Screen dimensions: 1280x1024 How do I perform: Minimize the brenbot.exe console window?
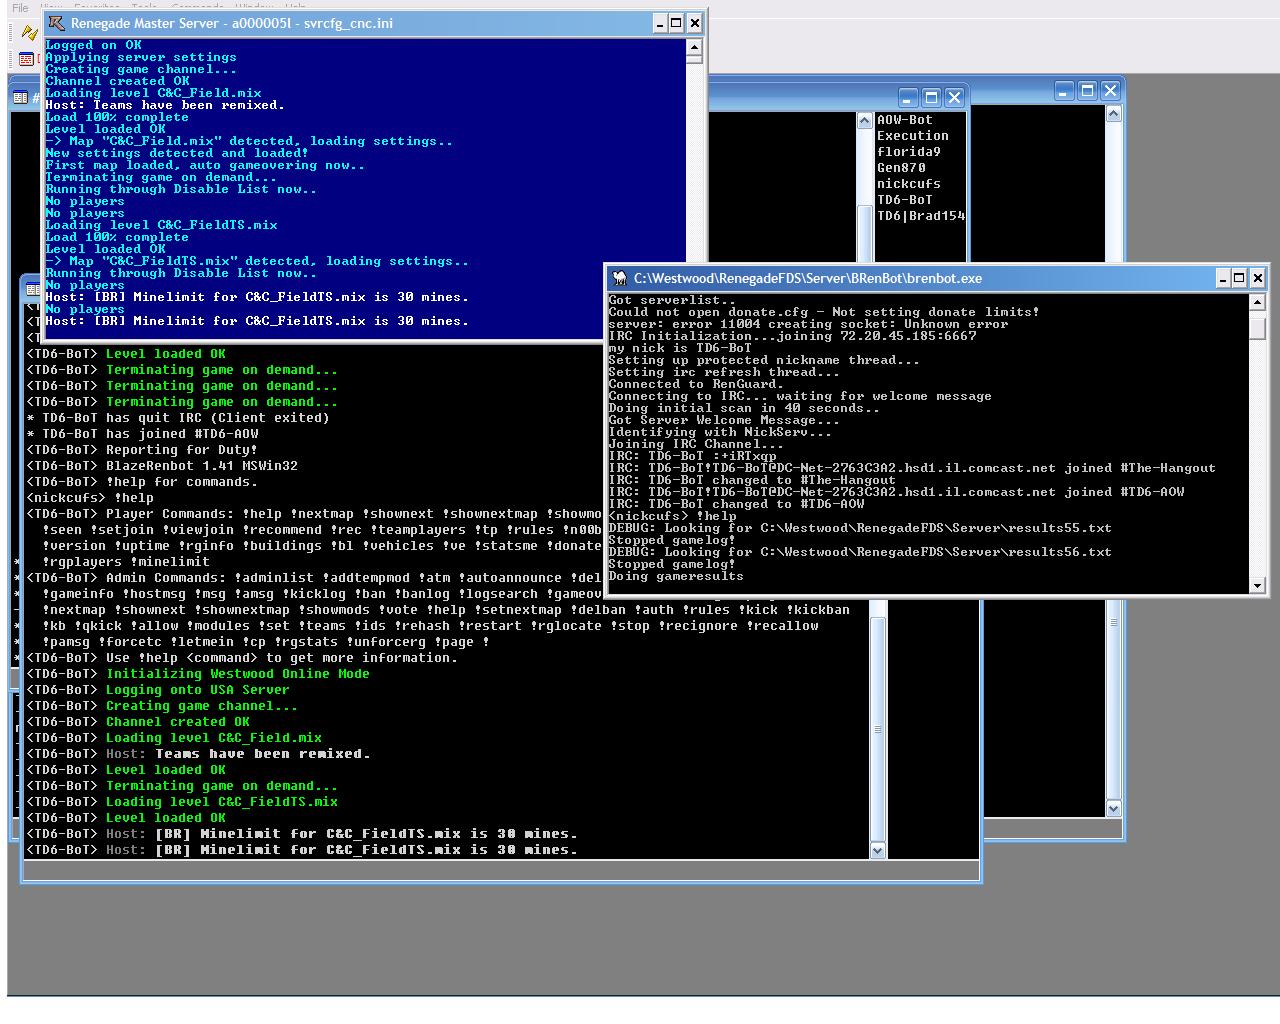[1222, 278]
